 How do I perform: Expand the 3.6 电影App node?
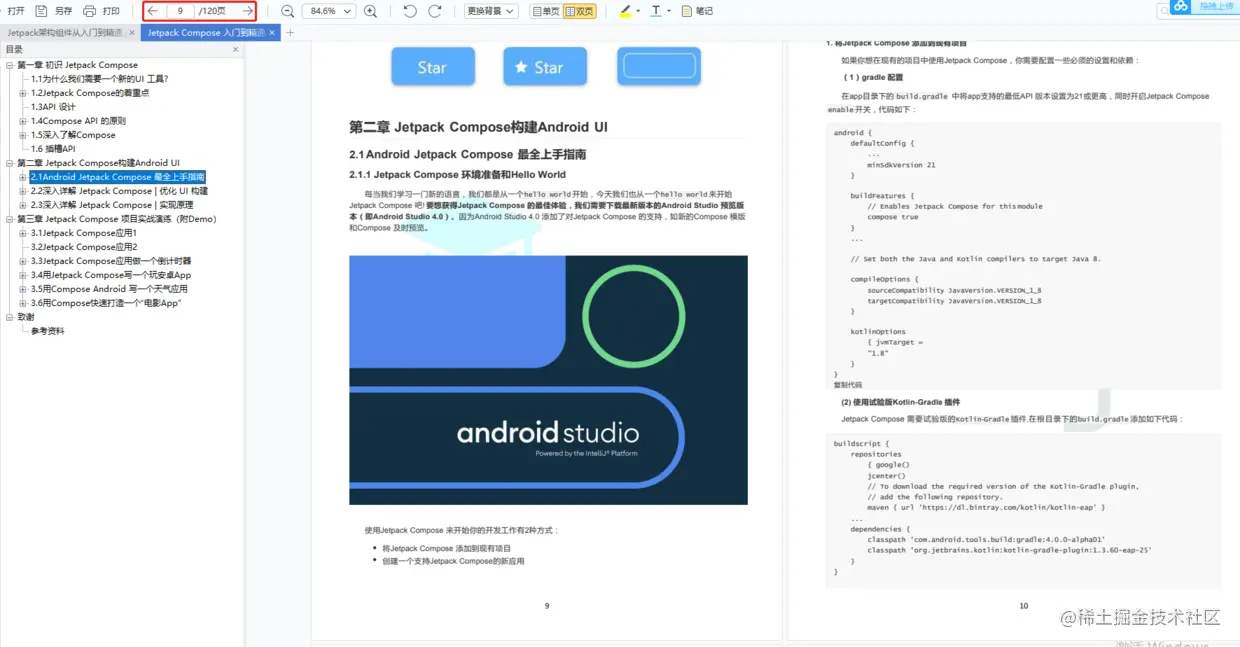(x=23, y=303)
